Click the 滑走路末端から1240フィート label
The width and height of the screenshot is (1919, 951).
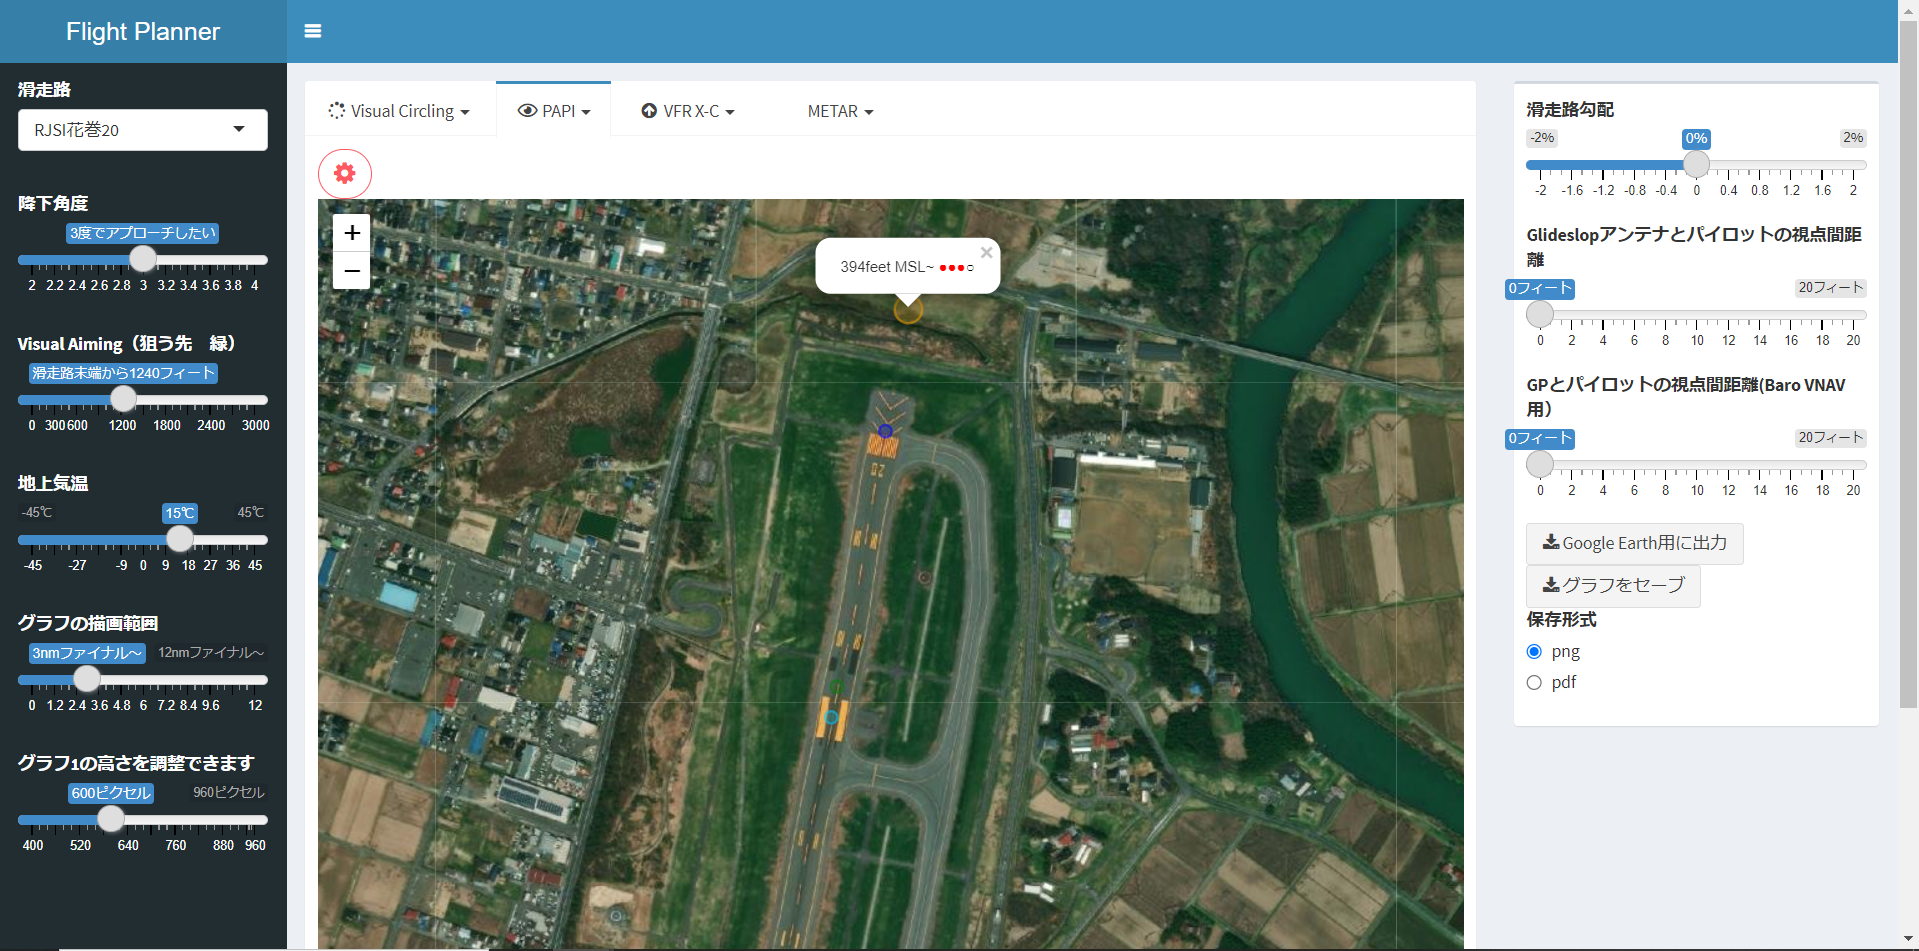(123, 373)
